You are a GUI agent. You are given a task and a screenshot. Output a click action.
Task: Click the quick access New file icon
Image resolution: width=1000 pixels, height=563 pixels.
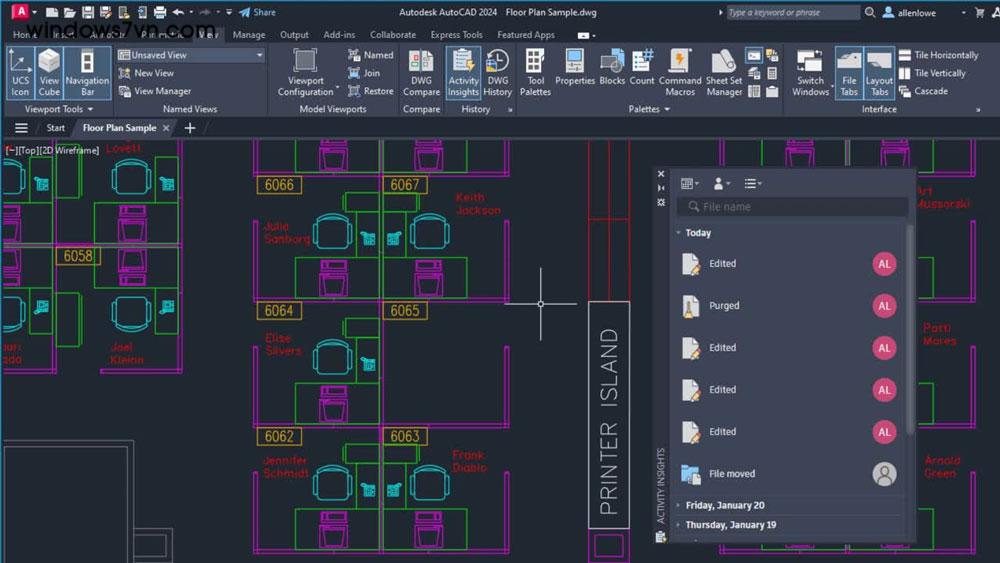tap(52, 12)
